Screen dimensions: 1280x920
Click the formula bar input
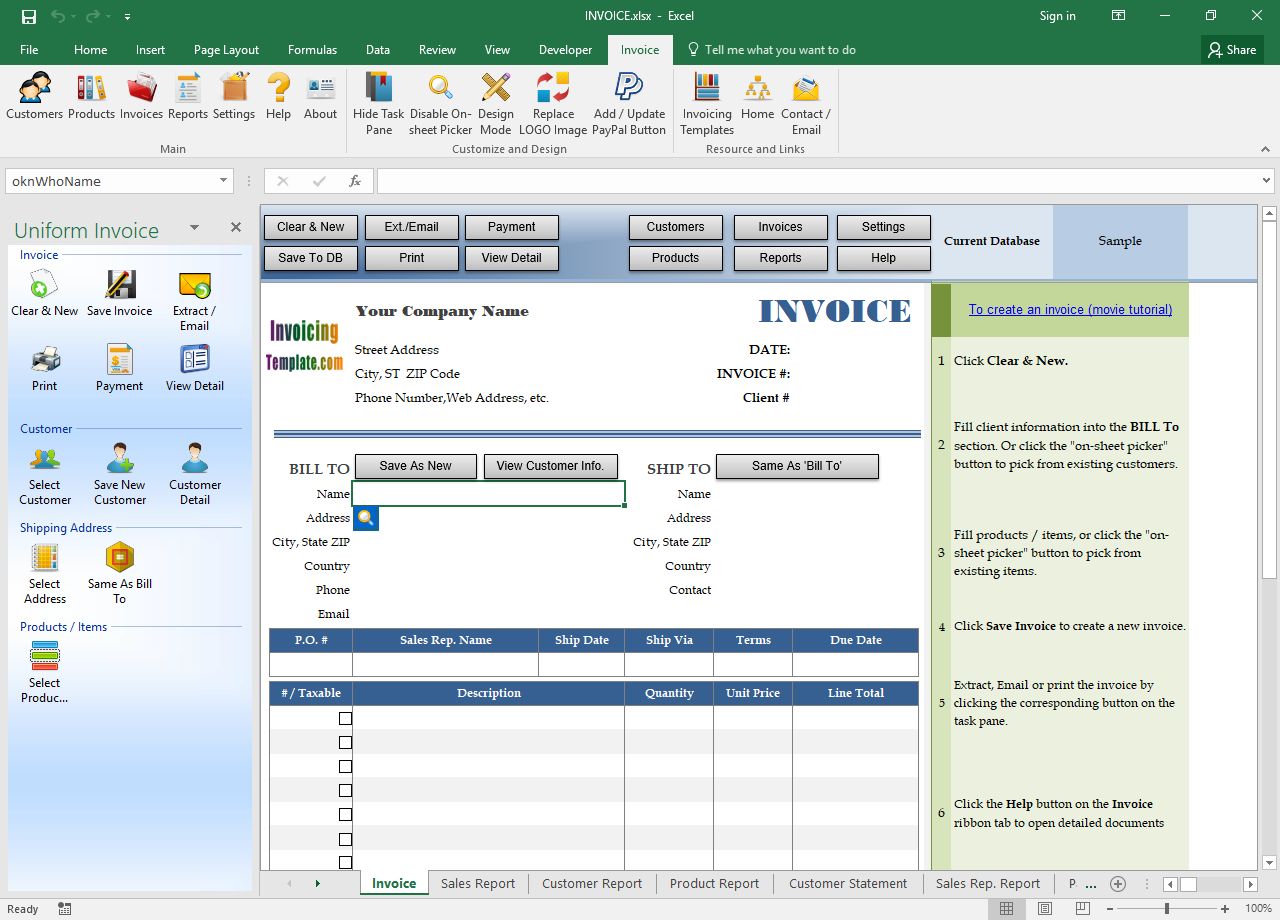[x=816, y=181]
